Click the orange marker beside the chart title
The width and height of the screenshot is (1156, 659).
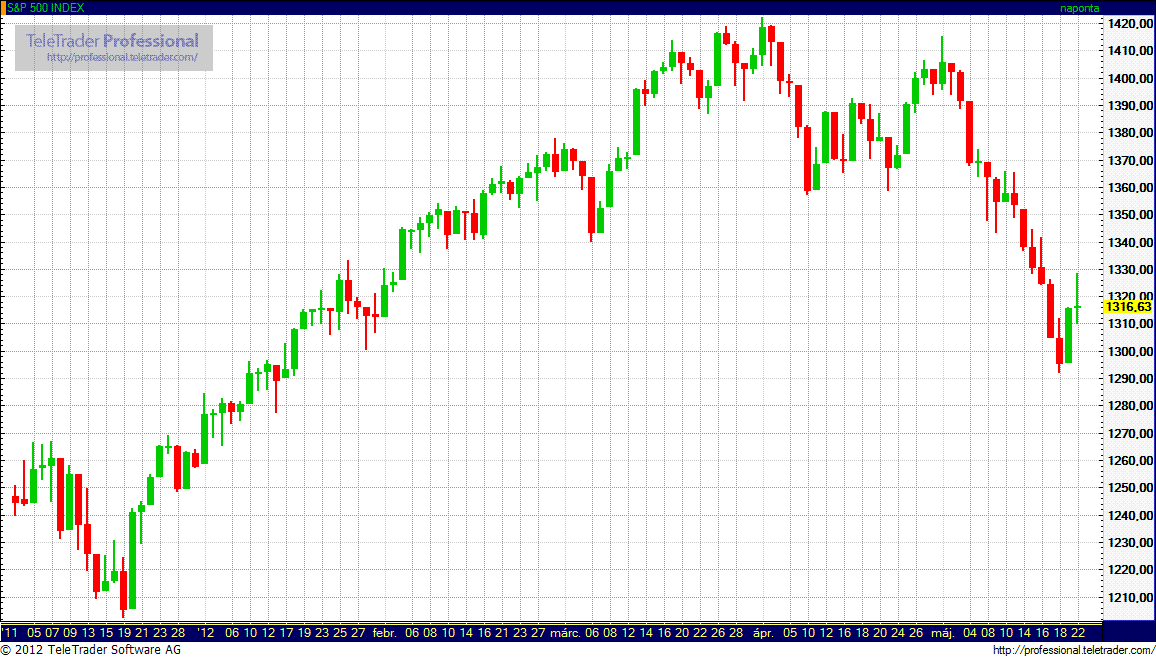click(3, 7)
